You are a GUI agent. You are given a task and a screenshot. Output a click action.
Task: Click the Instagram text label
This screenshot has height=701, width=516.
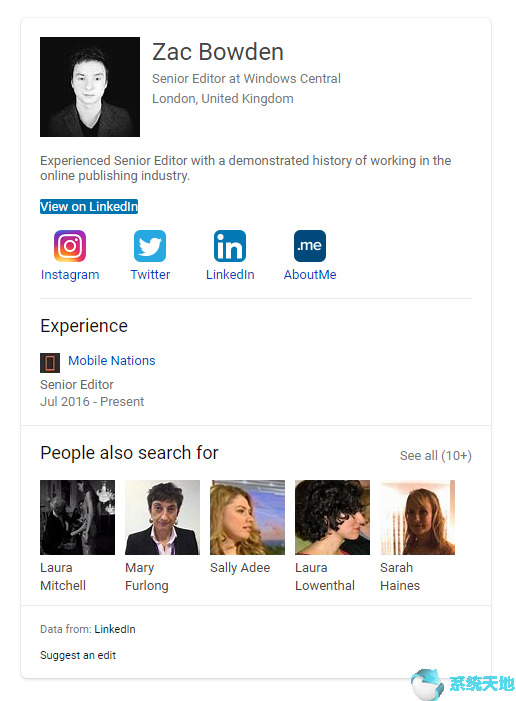(70, 274)
